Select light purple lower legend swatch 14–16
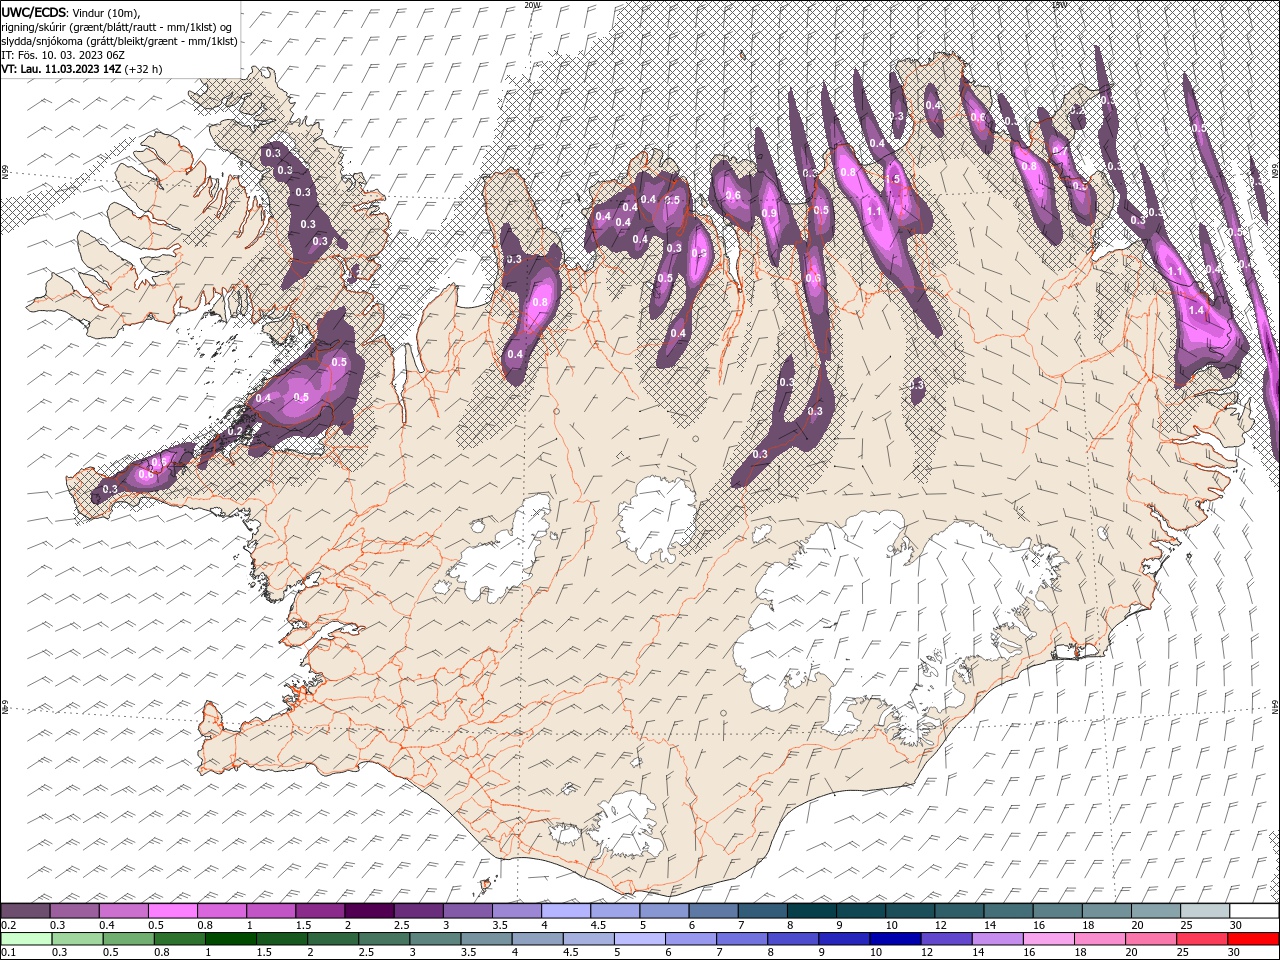Viewport: 1280px width, 960px height. 998,939
